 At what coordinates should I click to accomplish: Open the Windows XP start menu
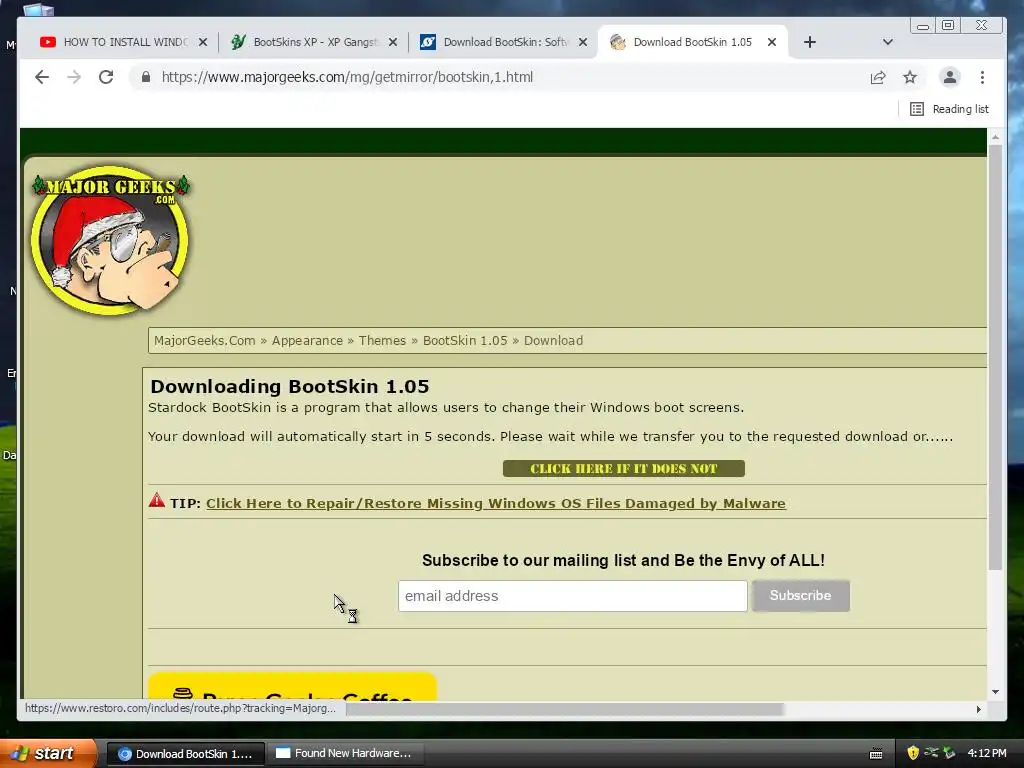click(x=48, y=753)
